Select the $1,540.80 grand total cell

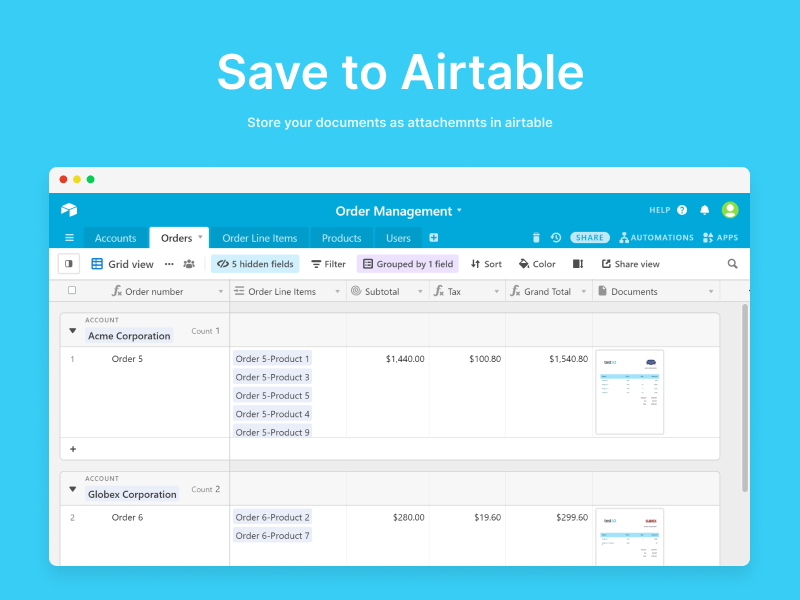tap(549, 392)
